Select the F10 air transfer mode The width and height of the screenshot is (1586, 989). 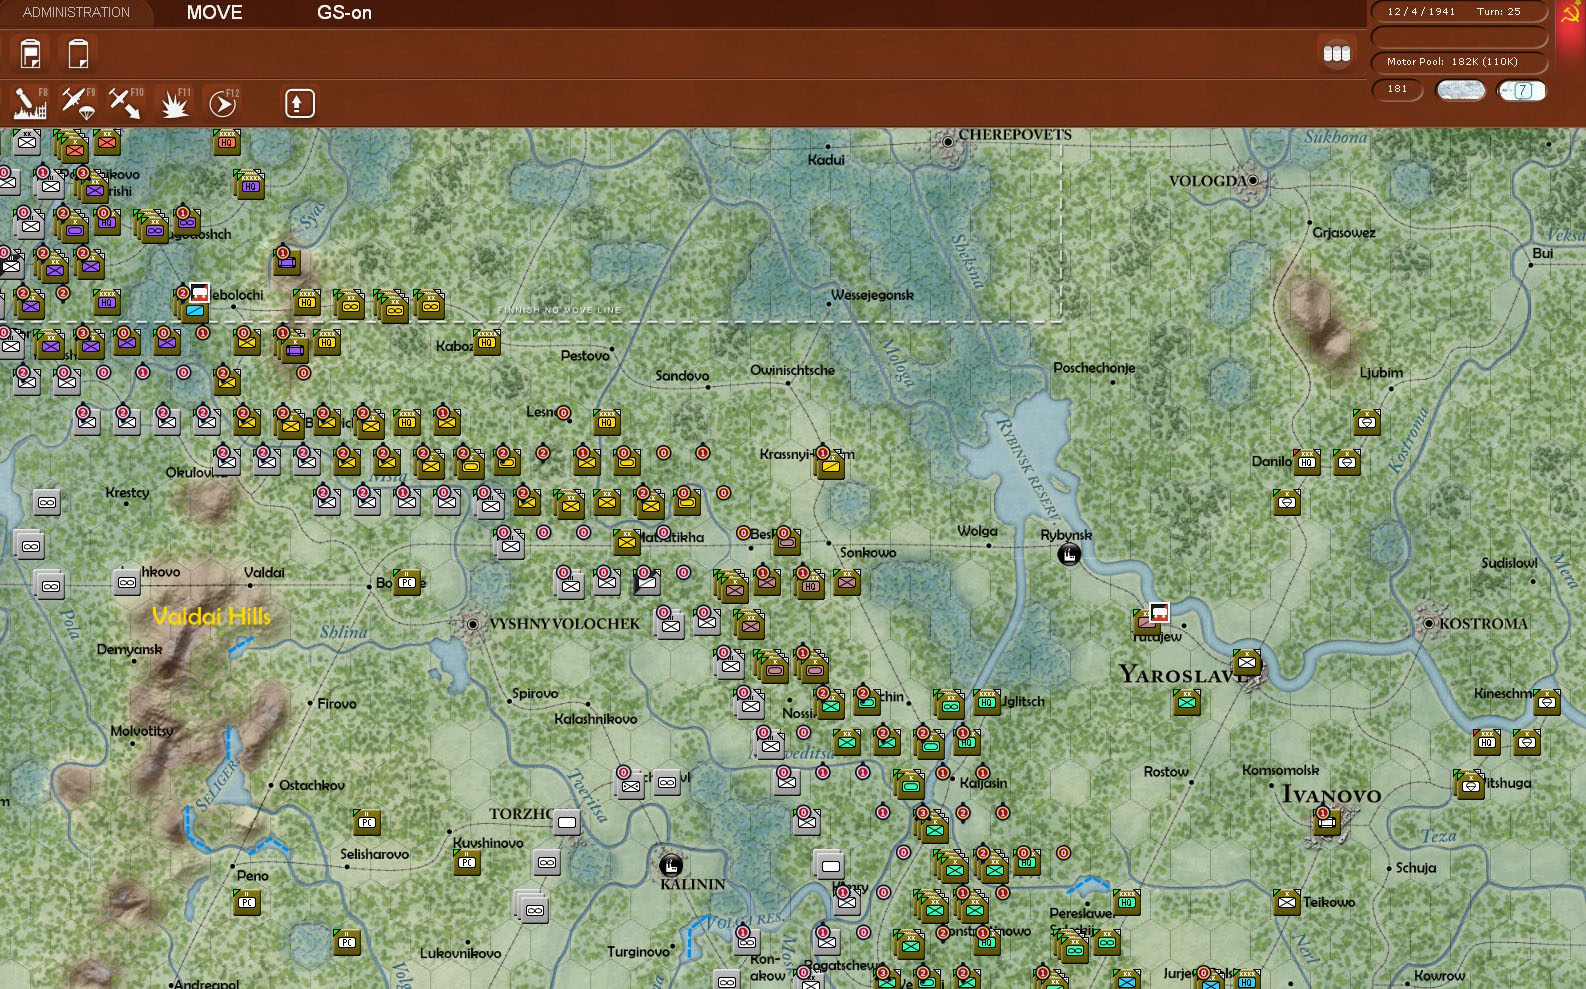126,103
